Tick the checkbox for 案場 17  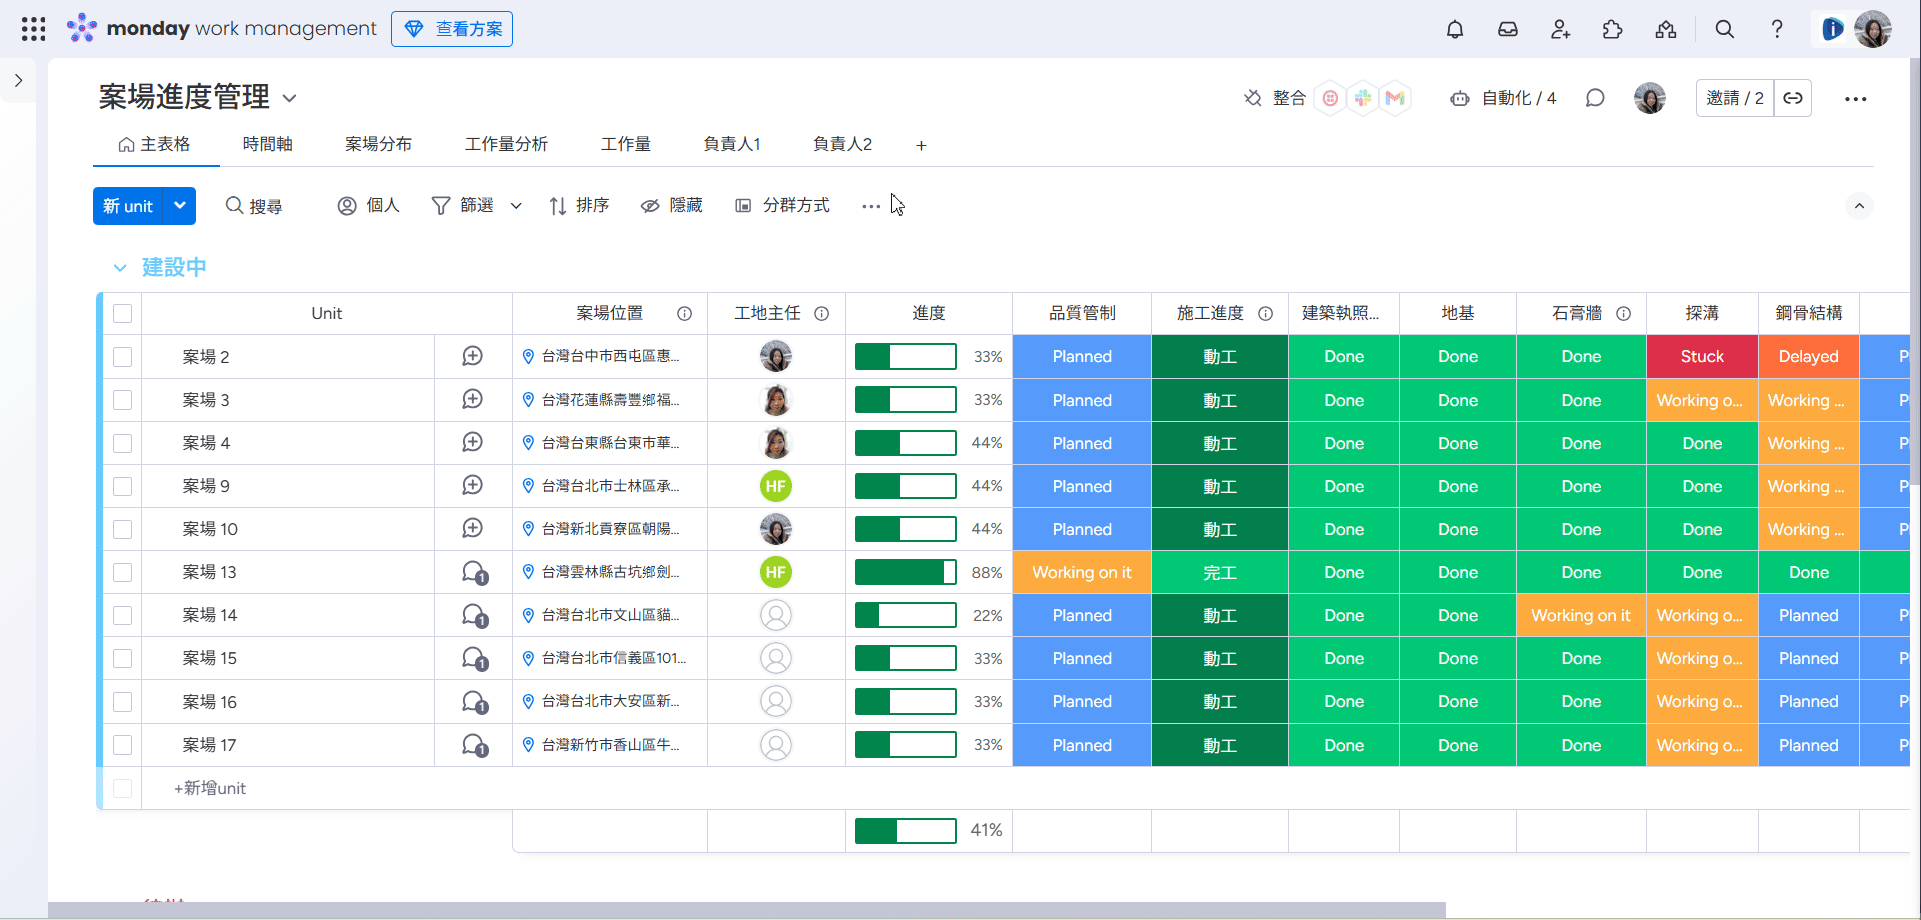123,745
